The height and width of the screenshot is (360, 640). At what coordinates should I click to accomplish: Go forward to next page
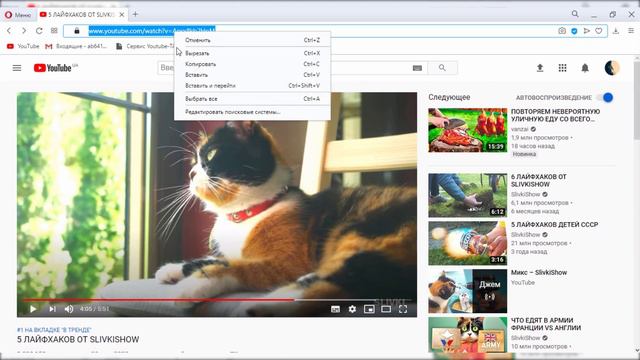[24, 31]
